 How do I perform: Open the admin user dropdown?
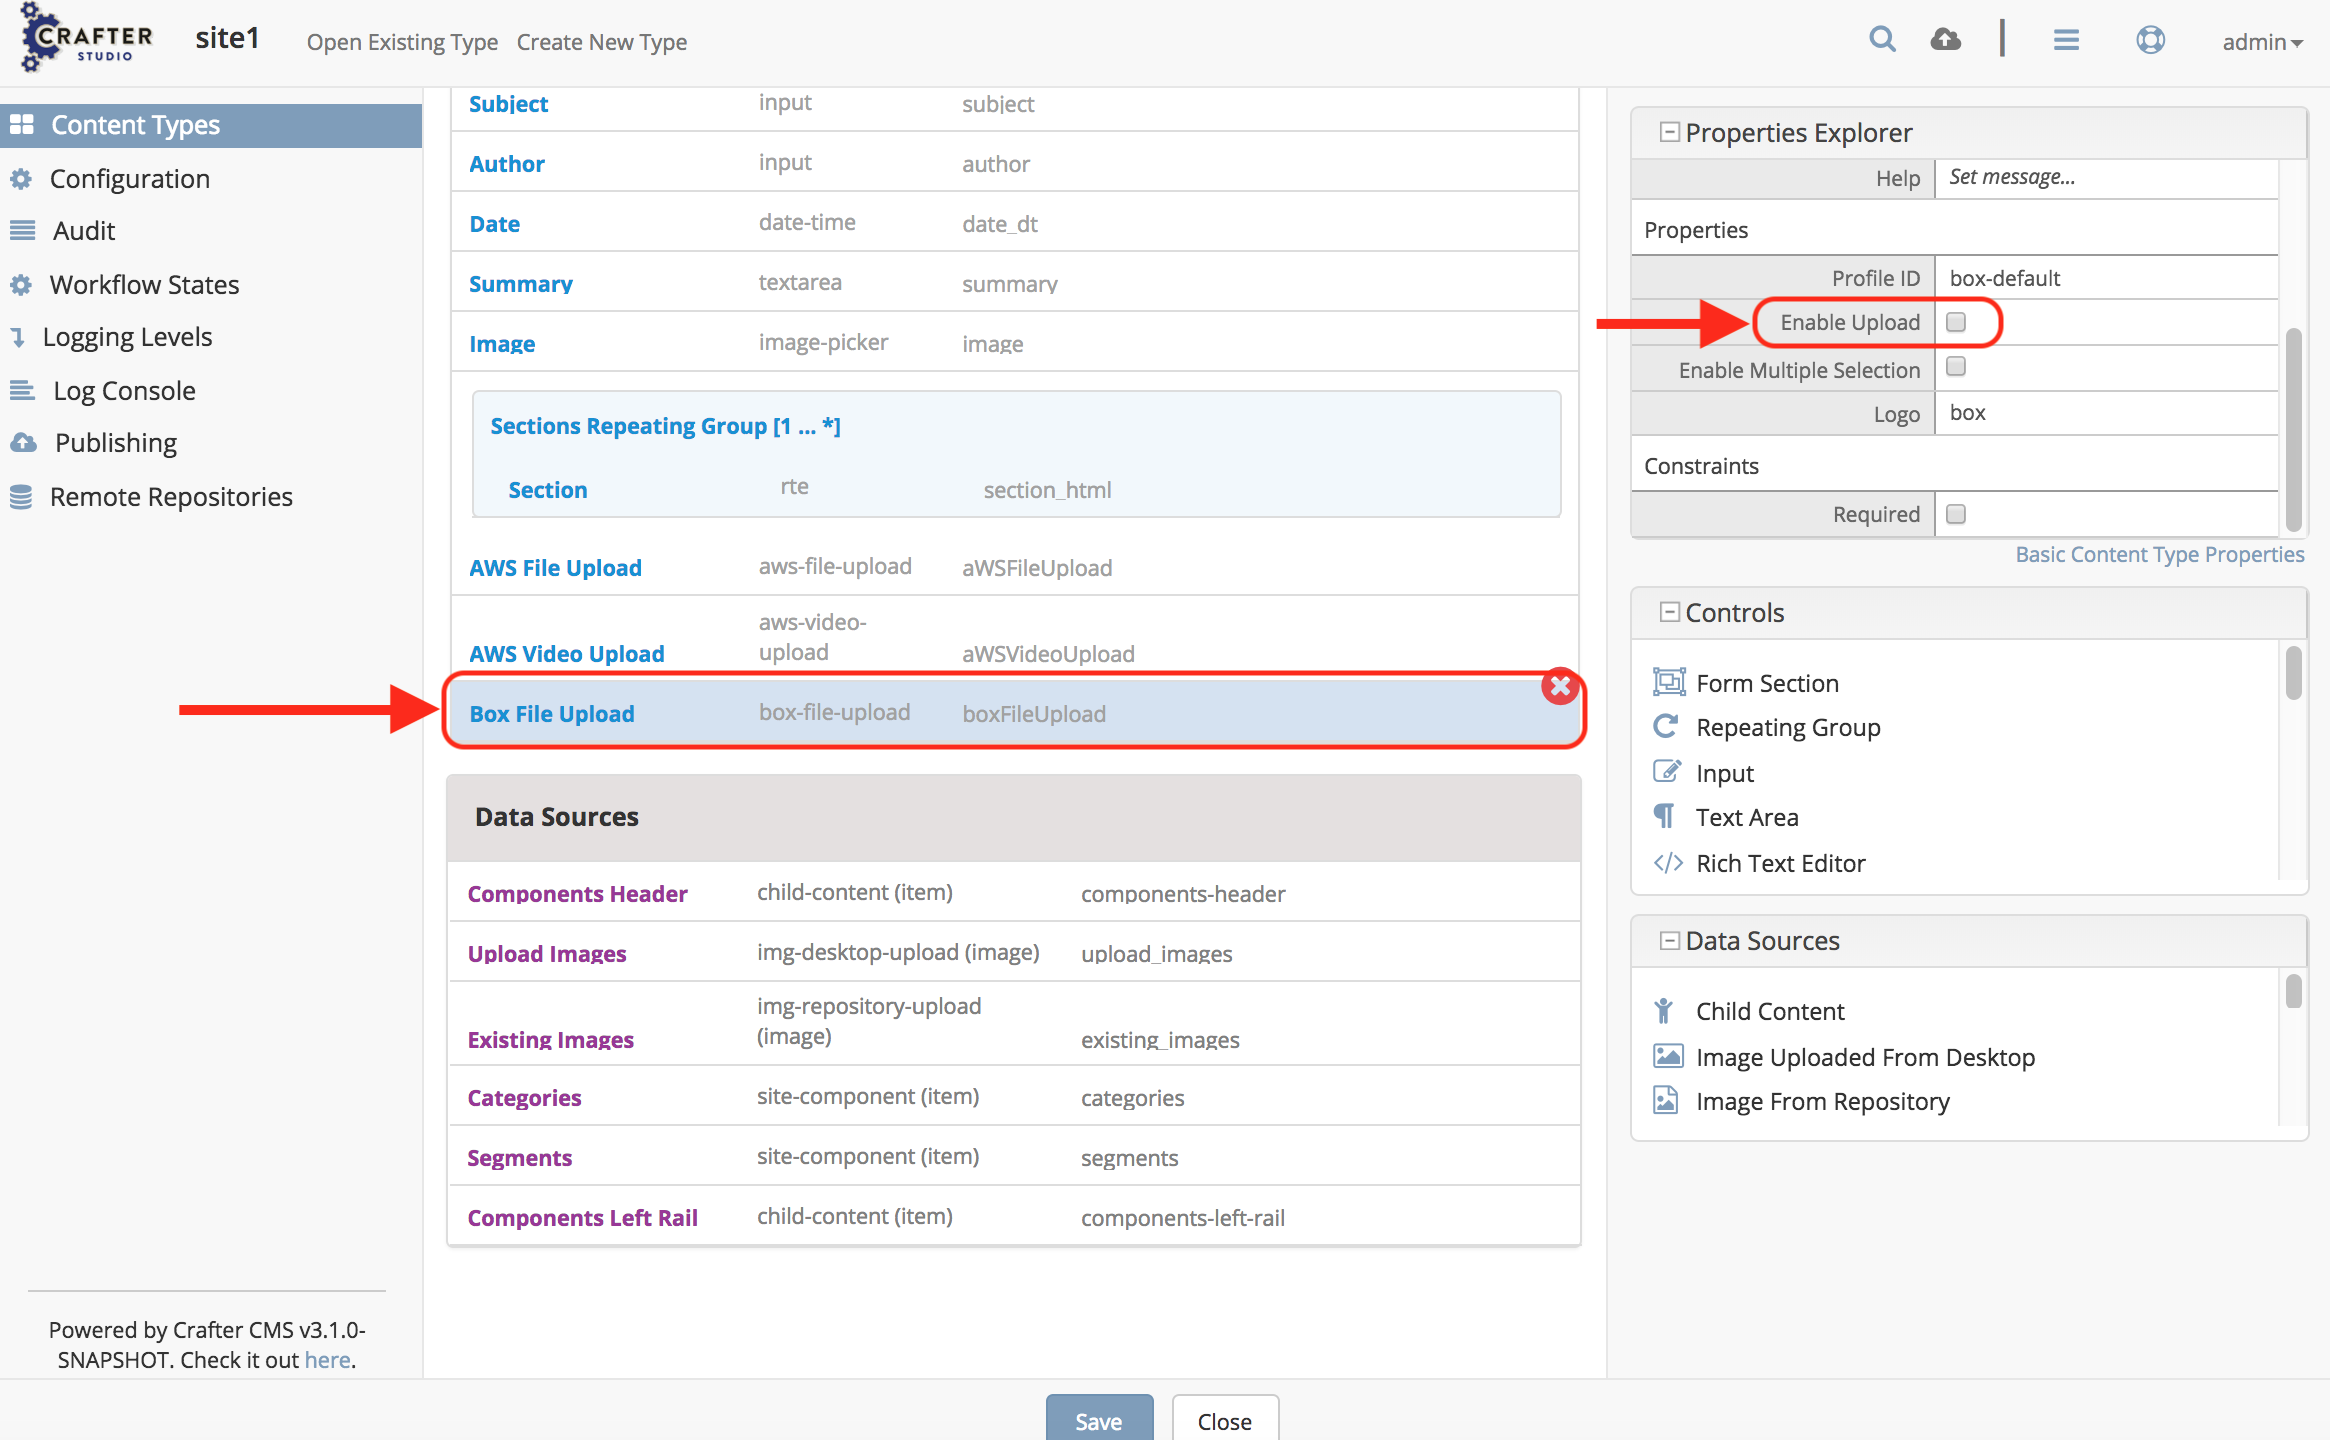pos(2262,42)
